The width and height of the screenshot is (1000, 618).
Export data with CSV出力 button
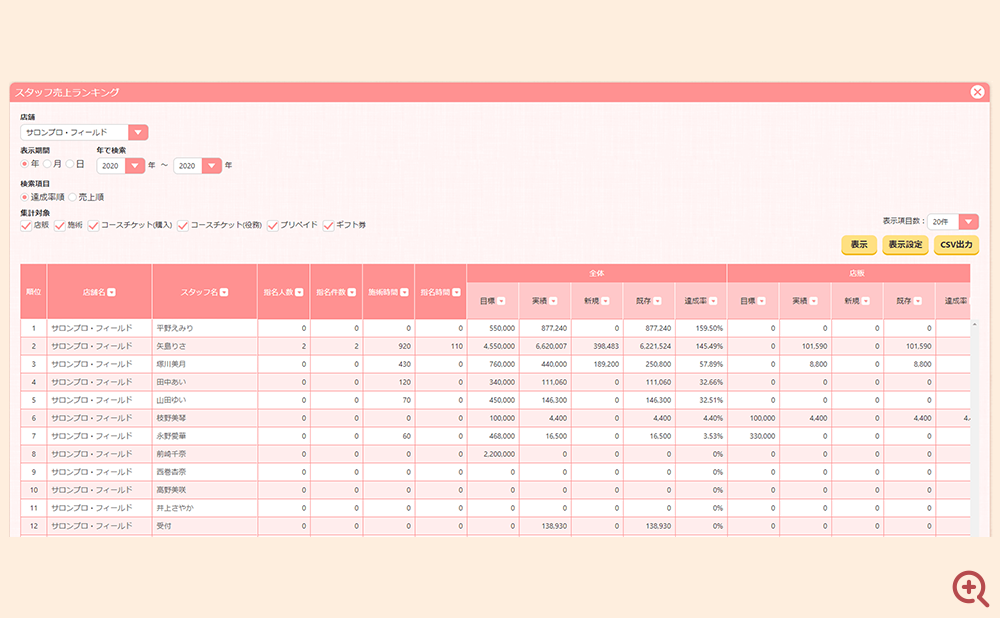pos(956,245)
